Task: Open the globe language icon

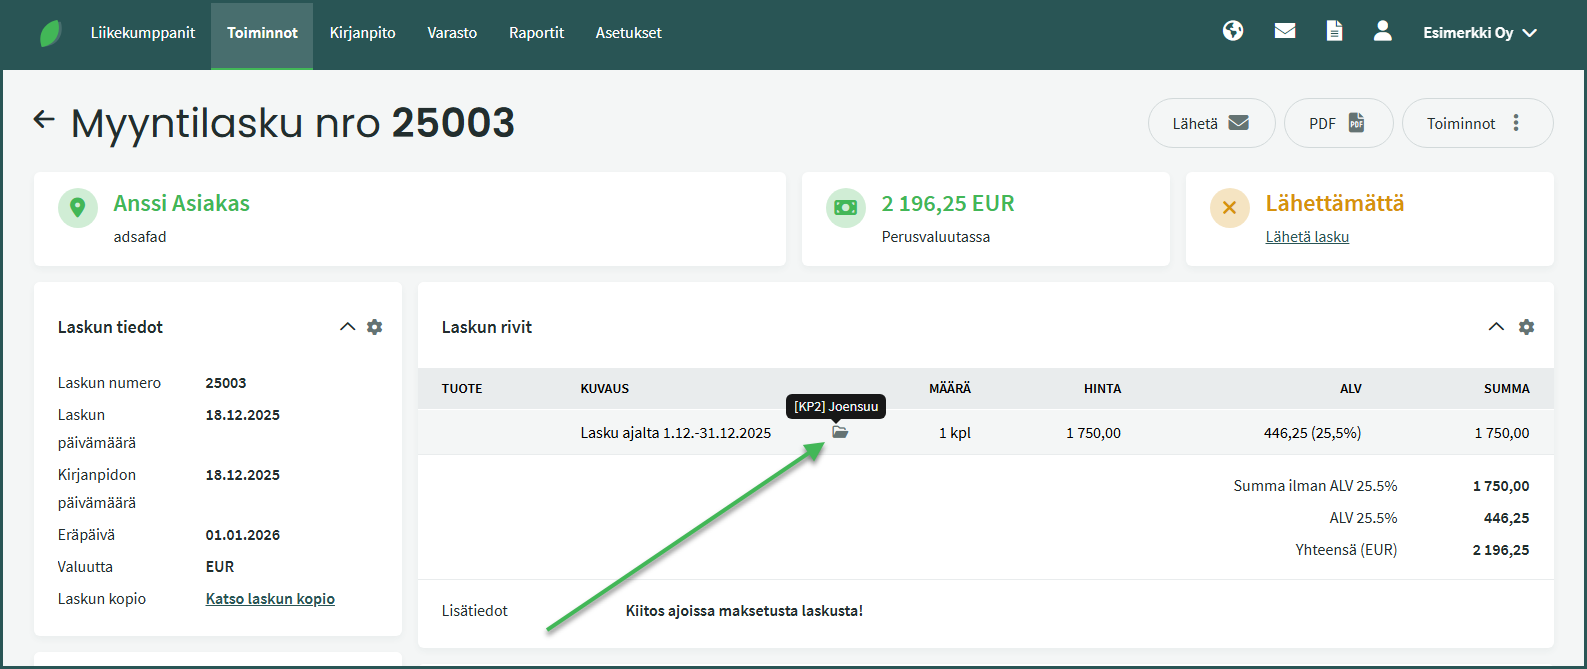Action: 1233,32
